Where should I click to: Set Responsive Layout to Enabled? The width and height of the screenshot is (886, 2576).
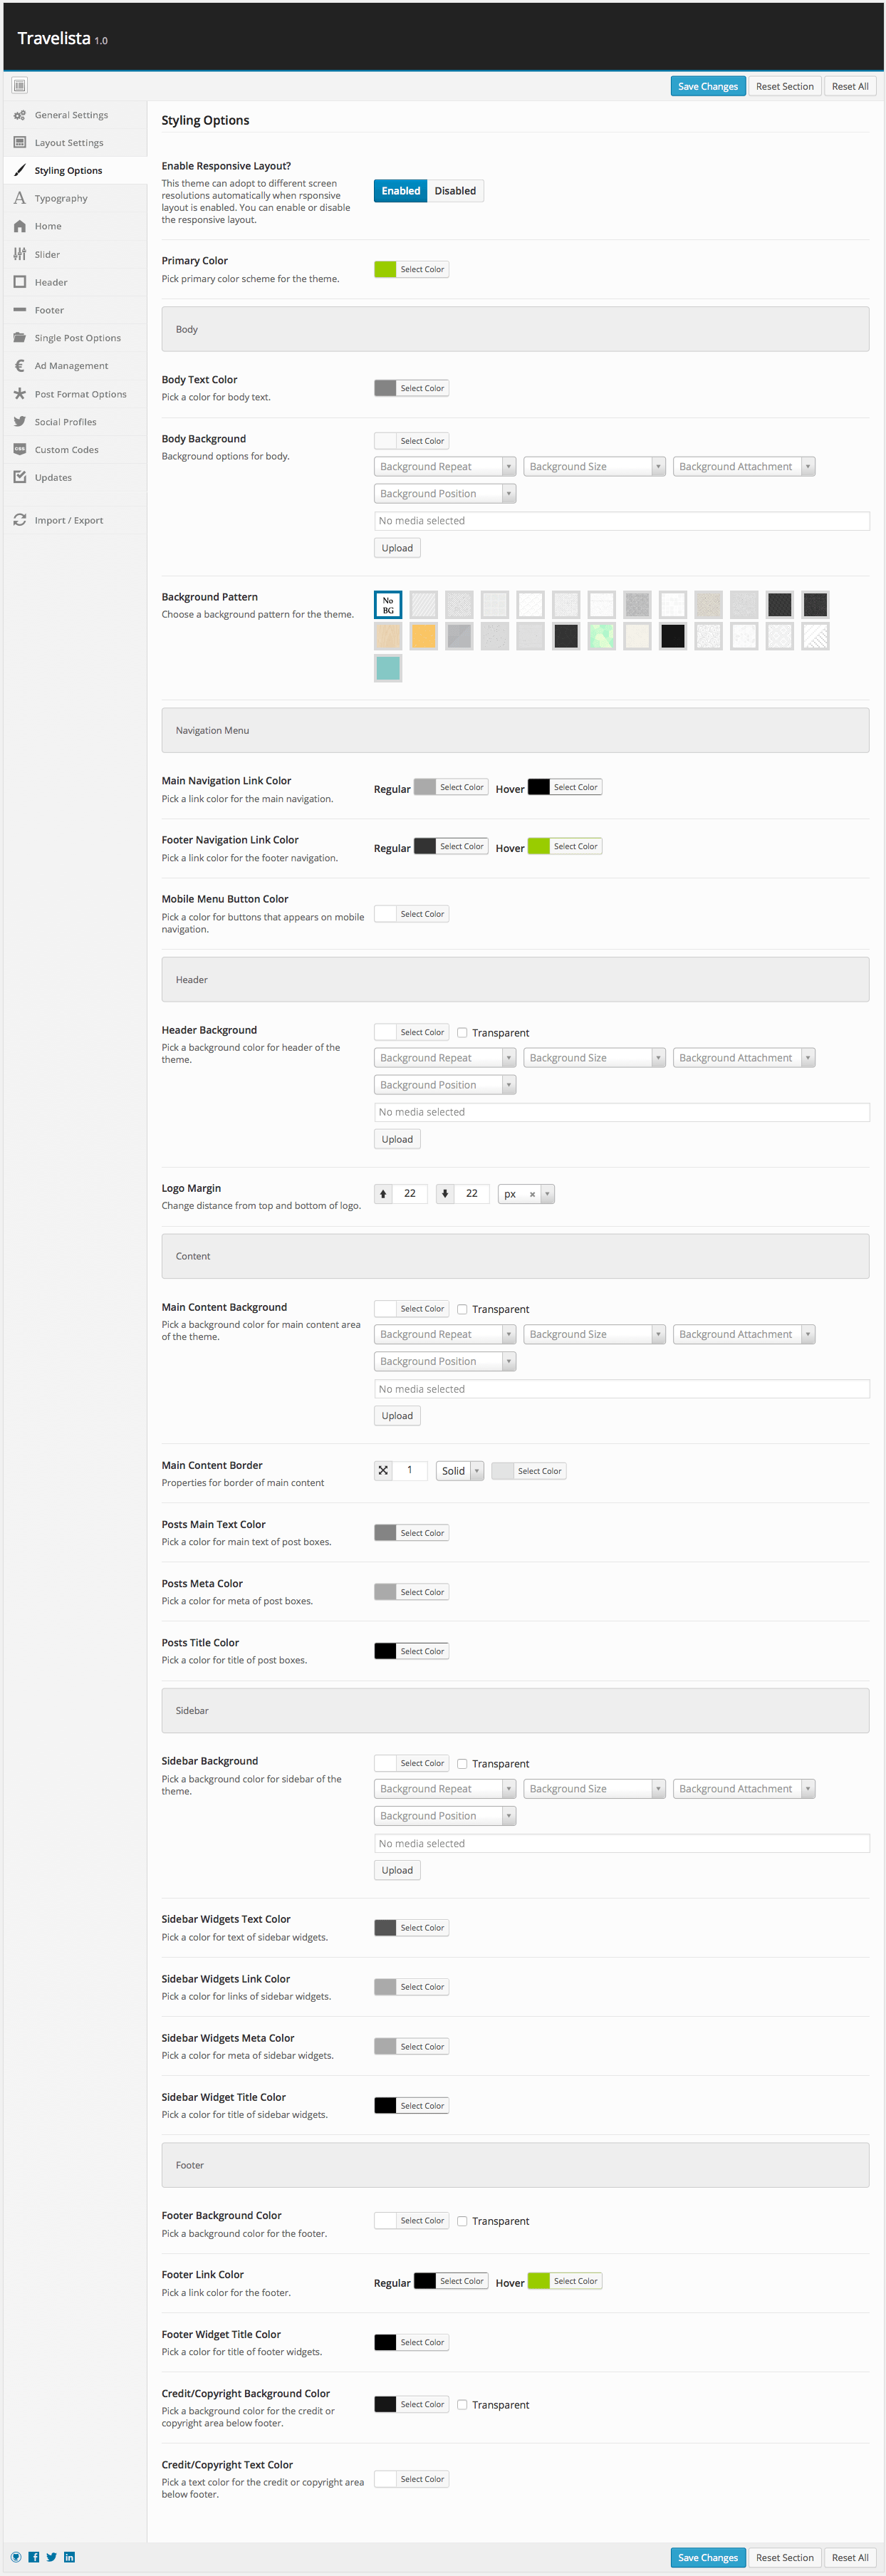(x=401, y=191)
